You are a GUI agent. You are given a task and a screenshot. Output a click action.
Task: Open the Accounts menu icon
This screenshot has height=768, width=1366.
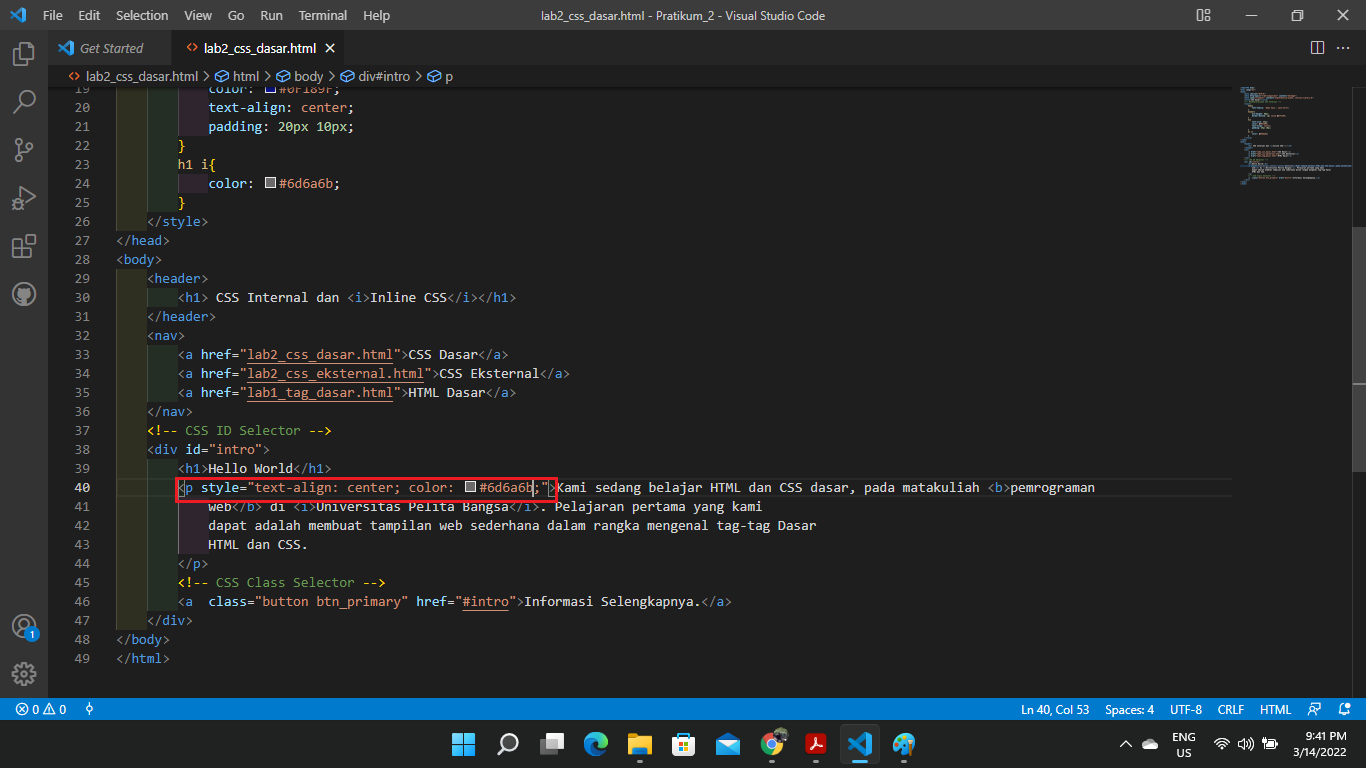pyautogui.click(x=24, y=627)
